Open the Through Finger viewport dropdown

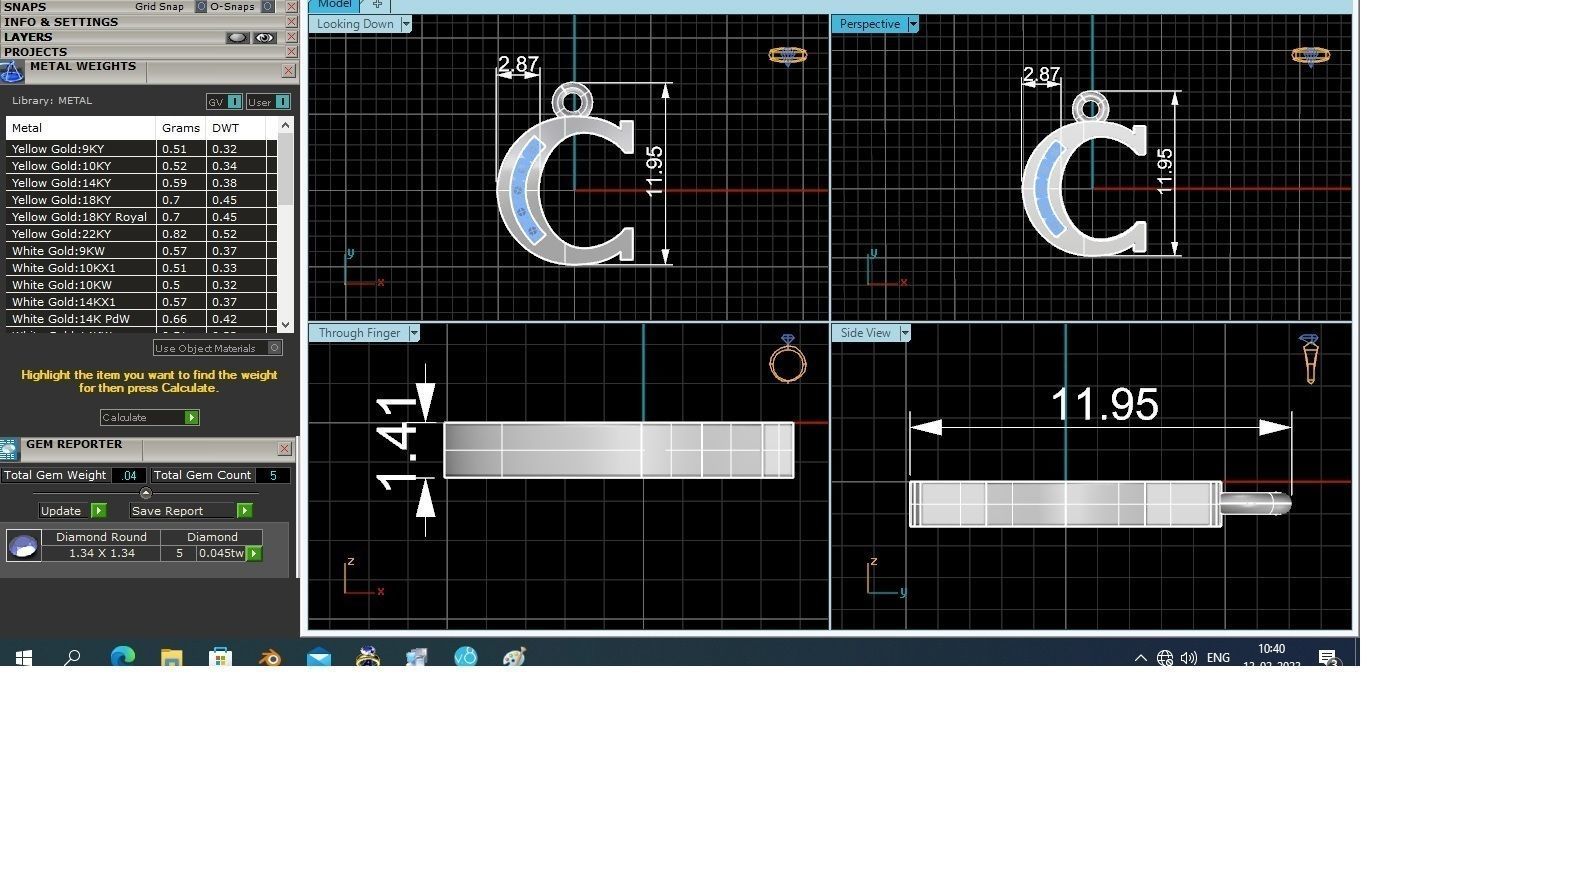pos(414,333)
